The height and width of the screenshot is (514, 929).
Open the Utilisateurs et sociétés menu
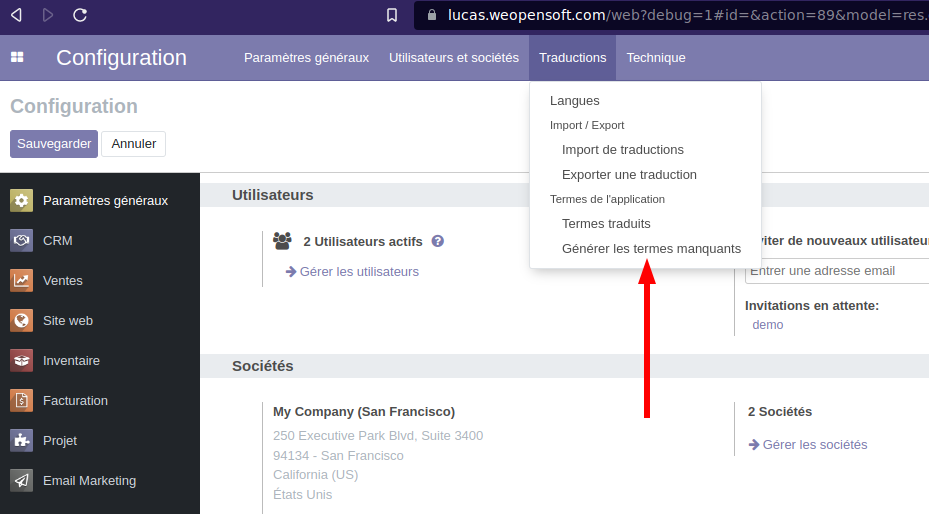[454, 58]
